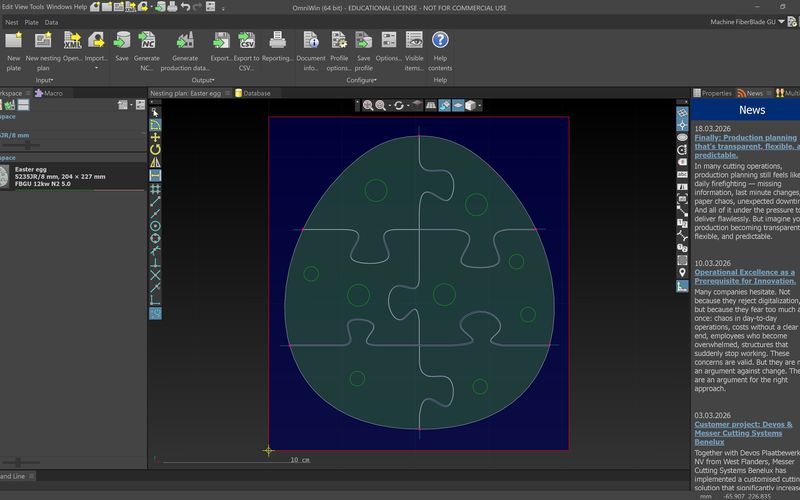Toggle the 3D cube view button
This screenshot has width=800, height=500.
(x=470, y=105)
